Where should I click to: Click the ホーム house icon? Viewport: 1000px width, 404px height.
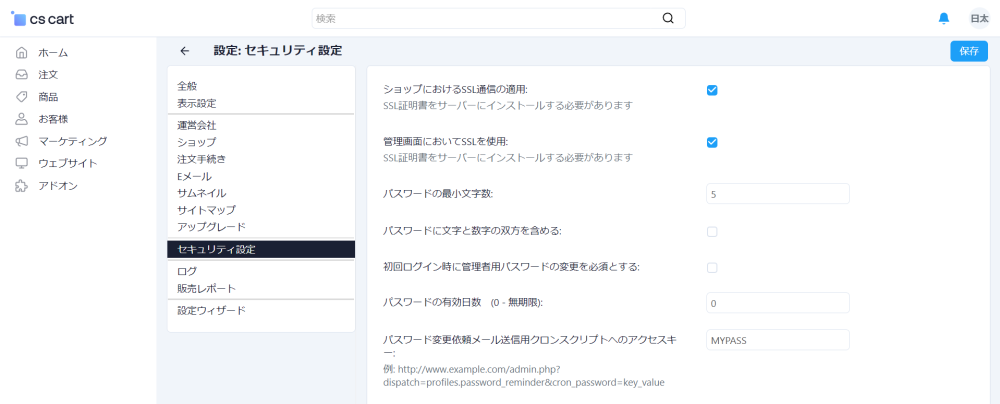22,52
